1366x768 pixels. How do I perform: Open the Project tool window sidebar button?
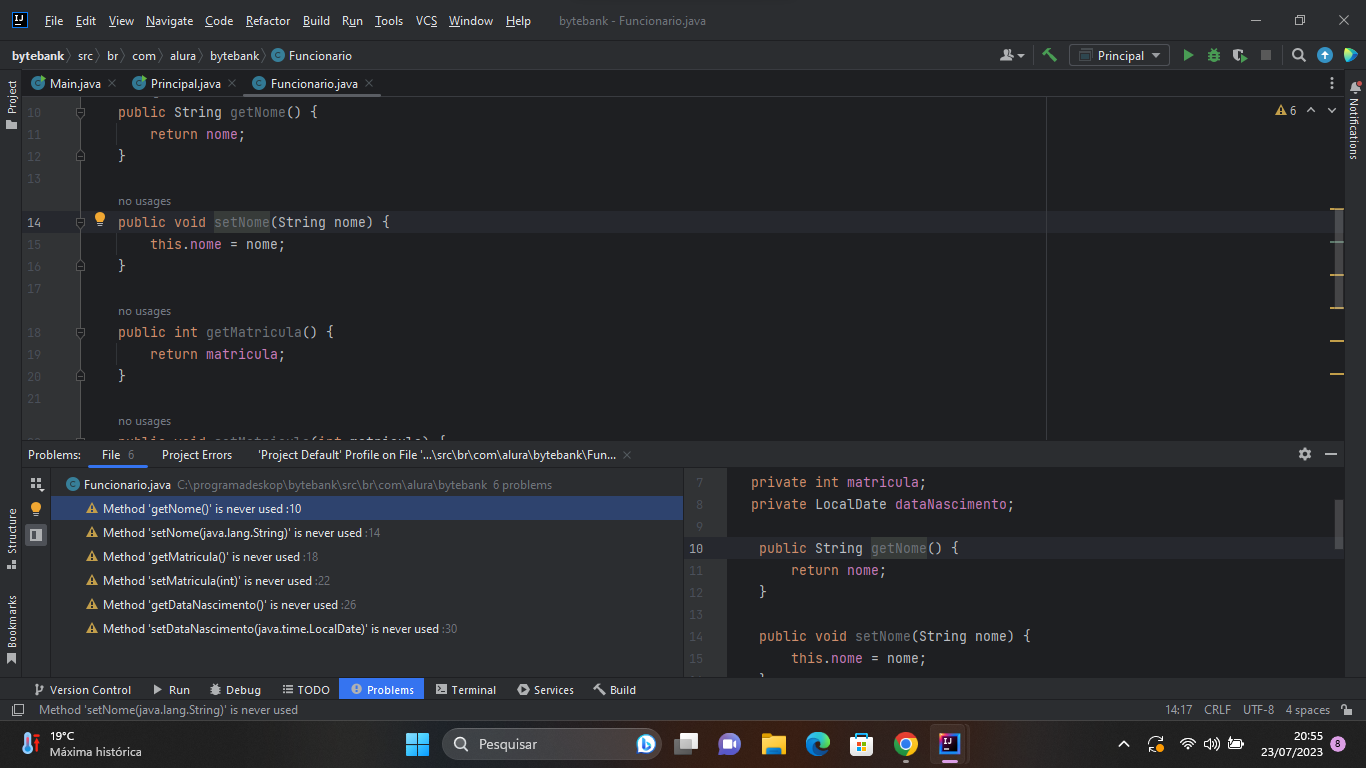(x=12, y=104)
